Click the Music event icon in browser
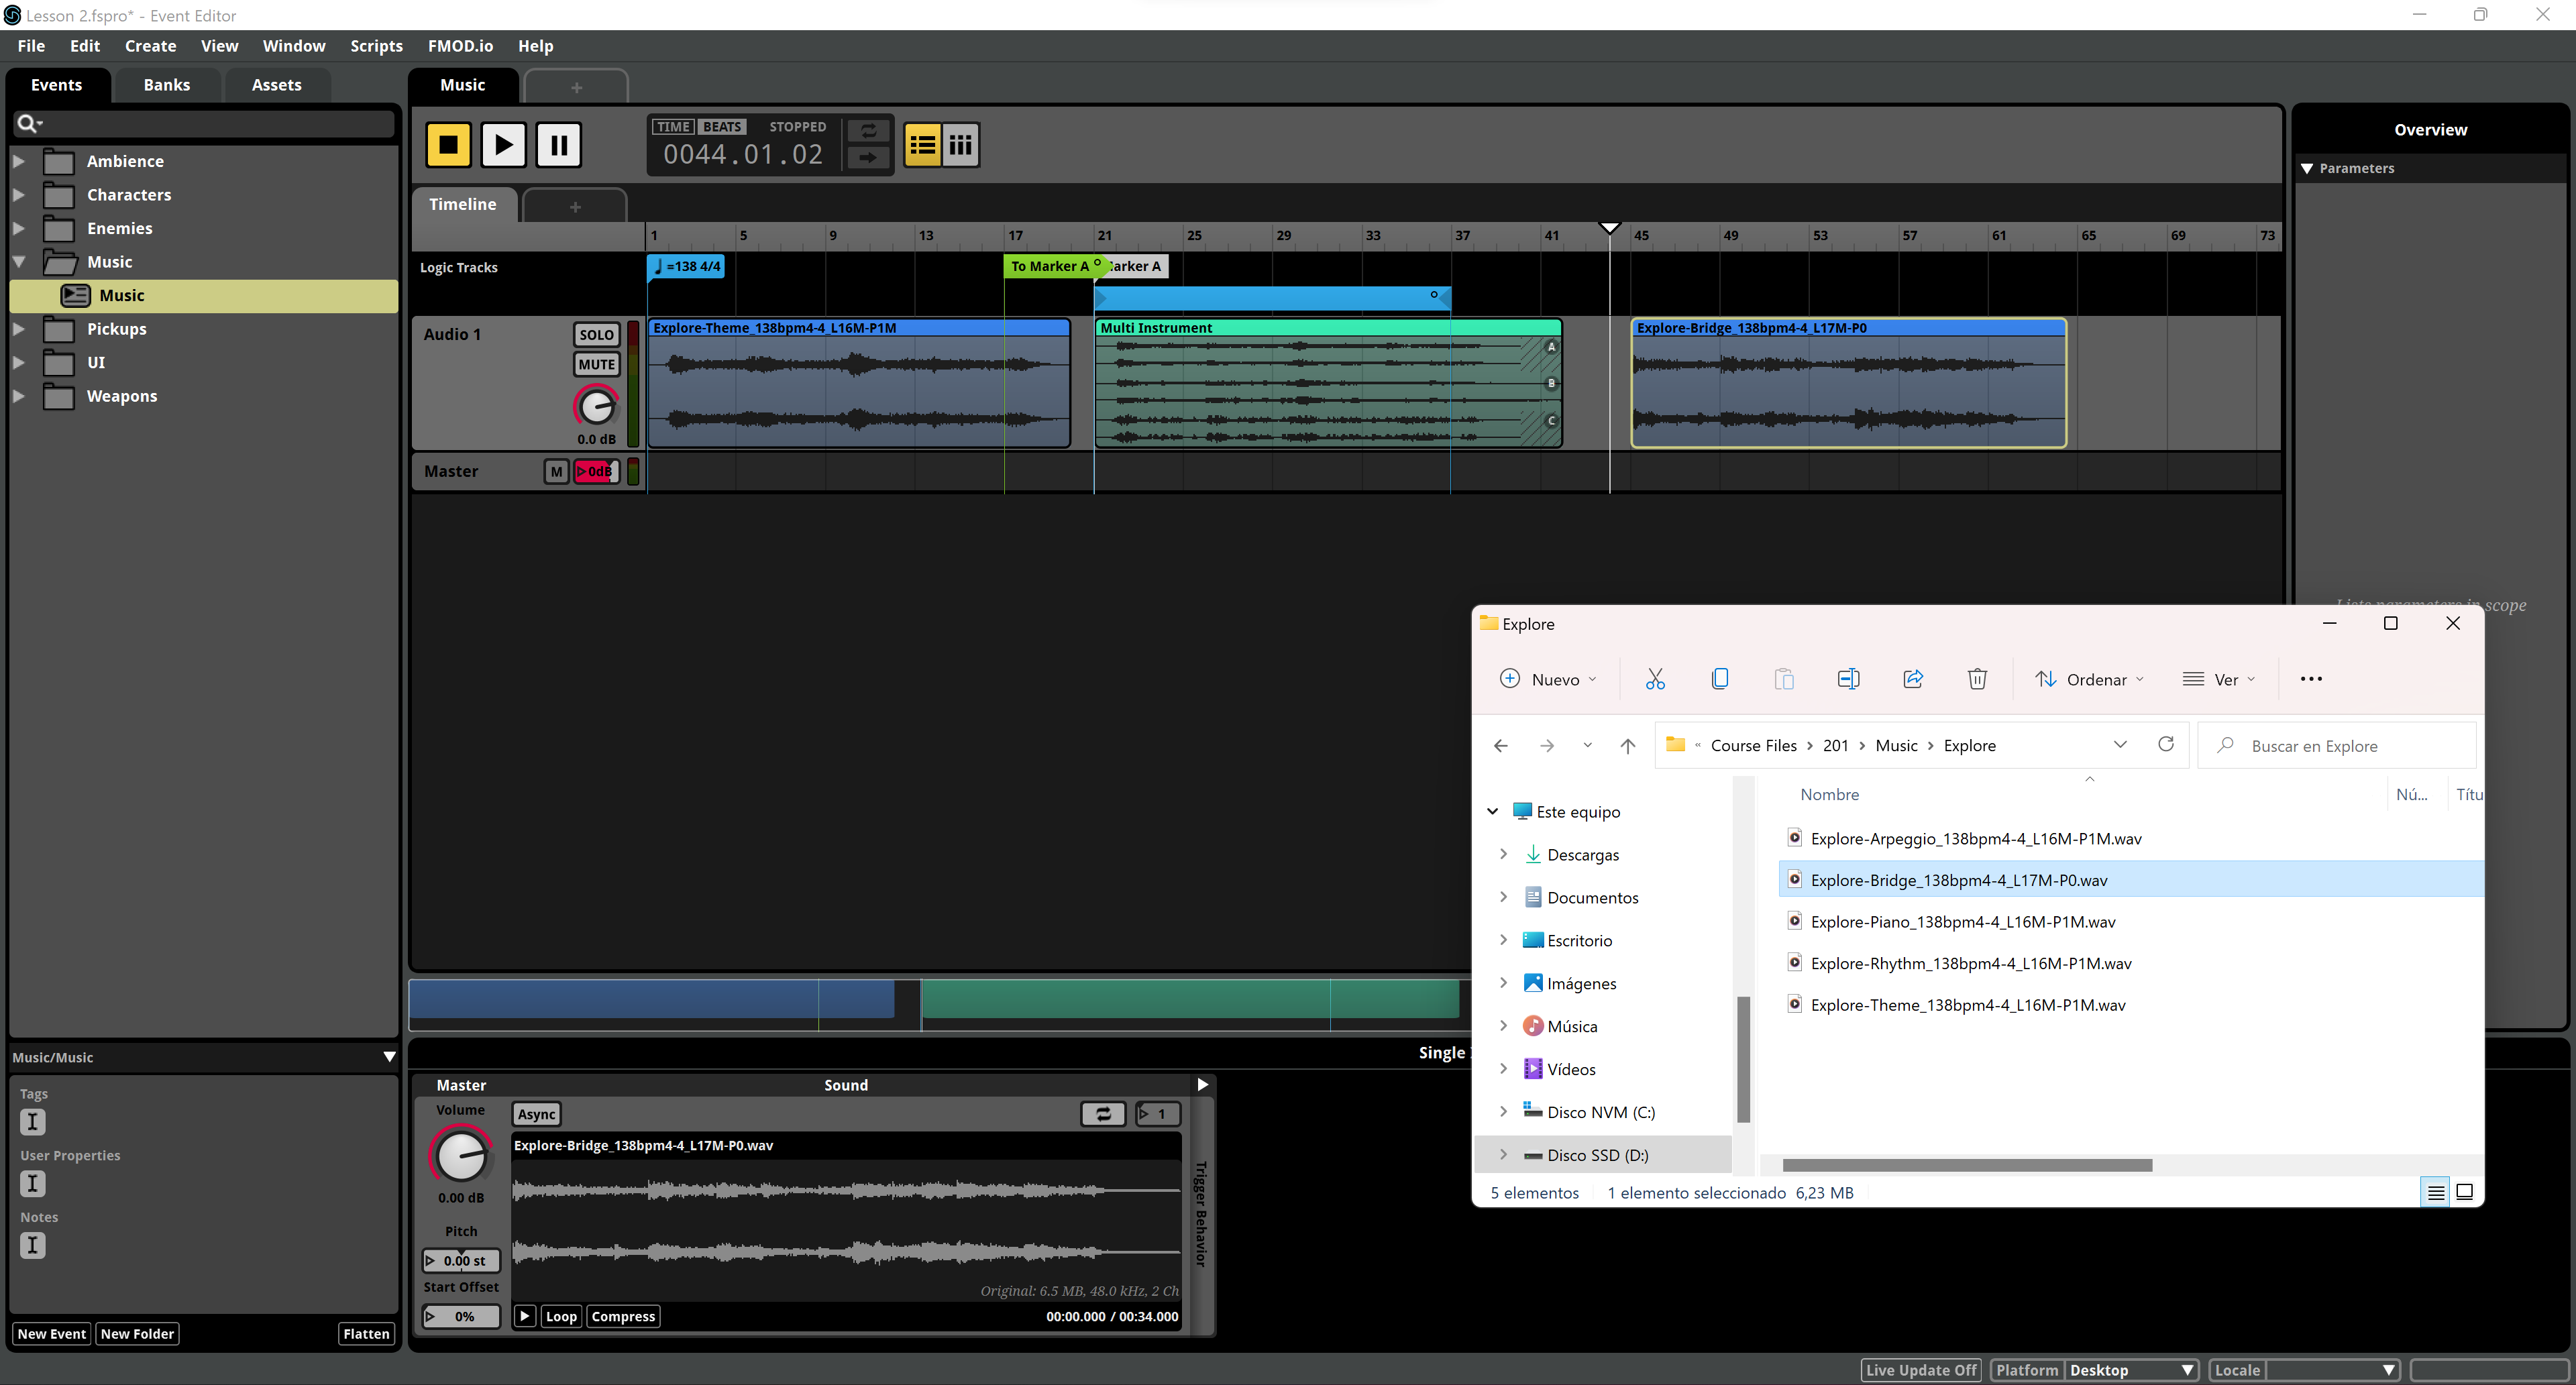 tap(75, 295)
